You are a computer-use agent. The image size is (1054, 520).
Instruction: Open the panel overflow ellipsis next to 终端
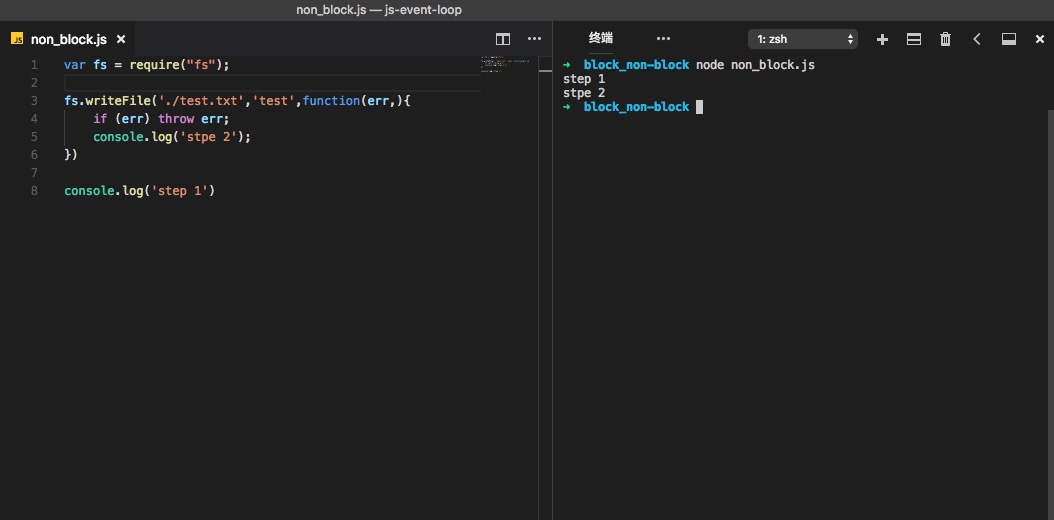pos(663,39)
